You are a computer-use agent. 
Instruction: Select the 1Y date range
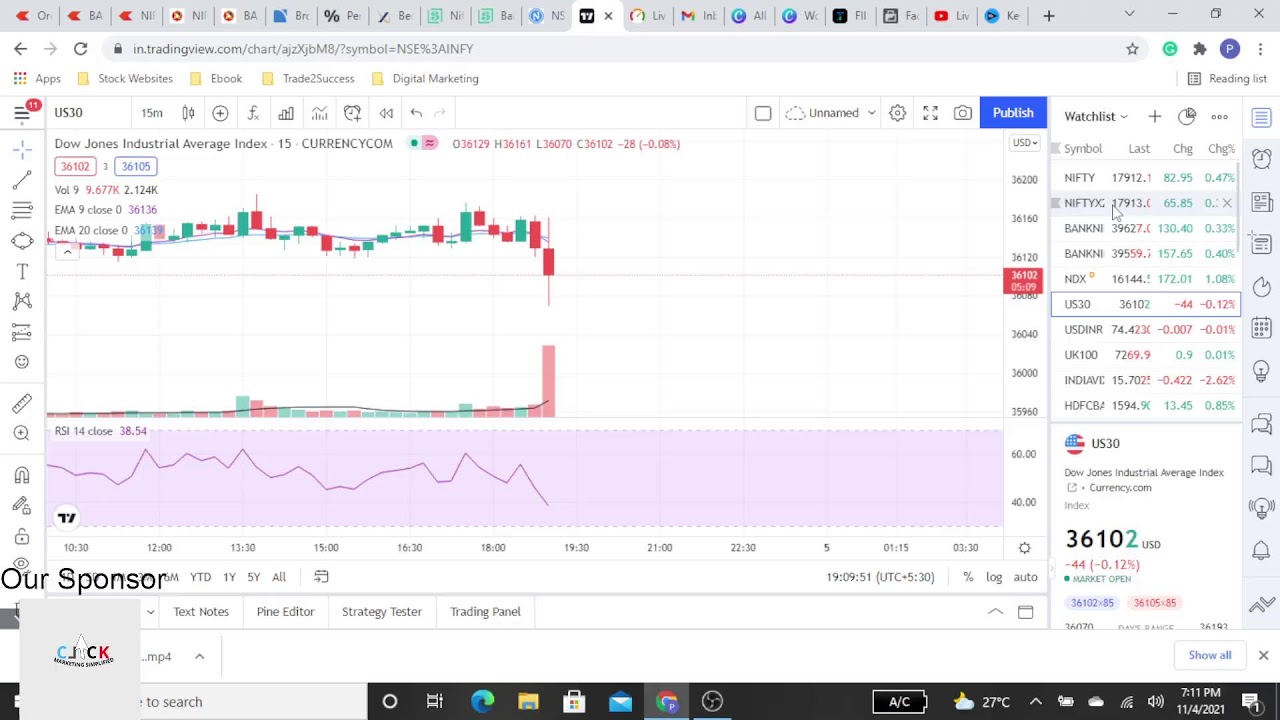tap(229, 577)
